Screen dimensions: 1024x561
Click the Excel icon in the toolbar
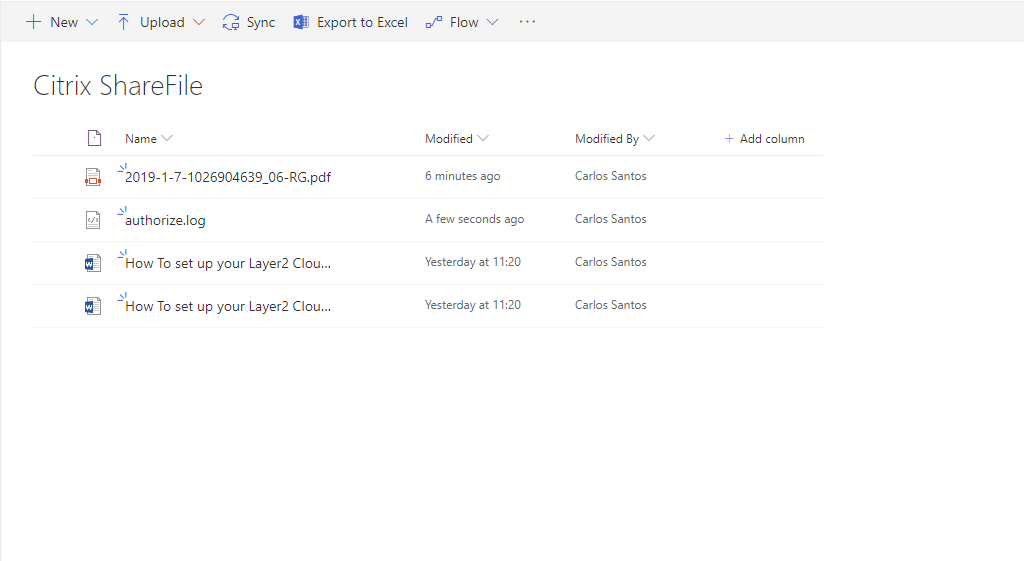[x=301, y=22]
